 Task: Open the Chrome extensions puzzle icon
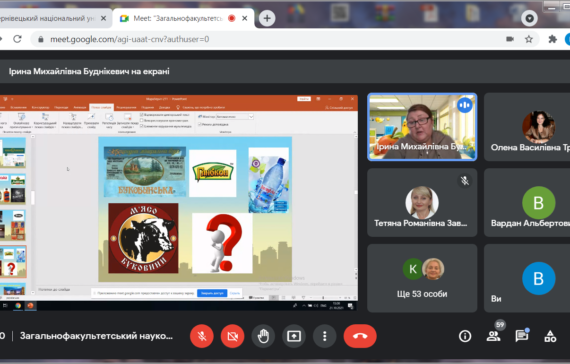tap(553, 39)
